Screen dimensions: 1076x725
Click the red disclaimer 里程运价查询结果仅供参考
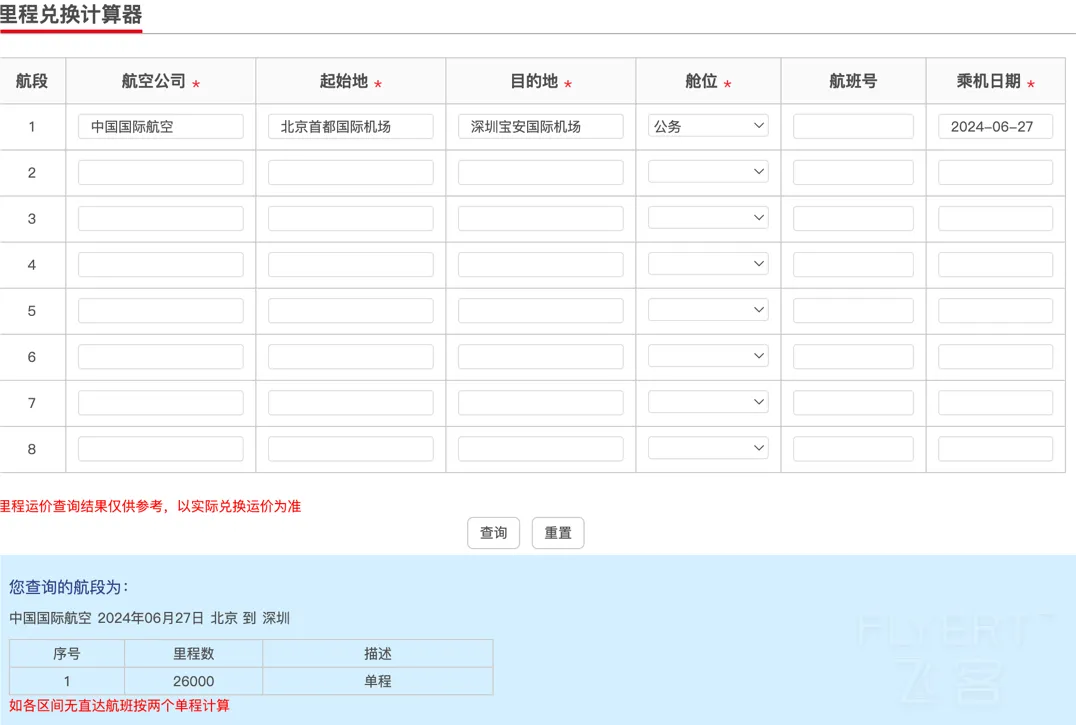click(x=82, y=506)
